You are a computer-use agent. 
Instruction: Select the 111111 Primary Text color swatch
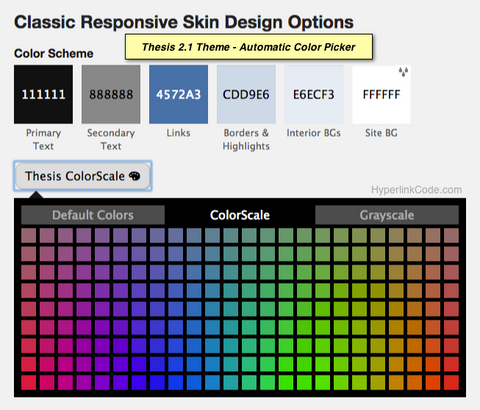43,94
